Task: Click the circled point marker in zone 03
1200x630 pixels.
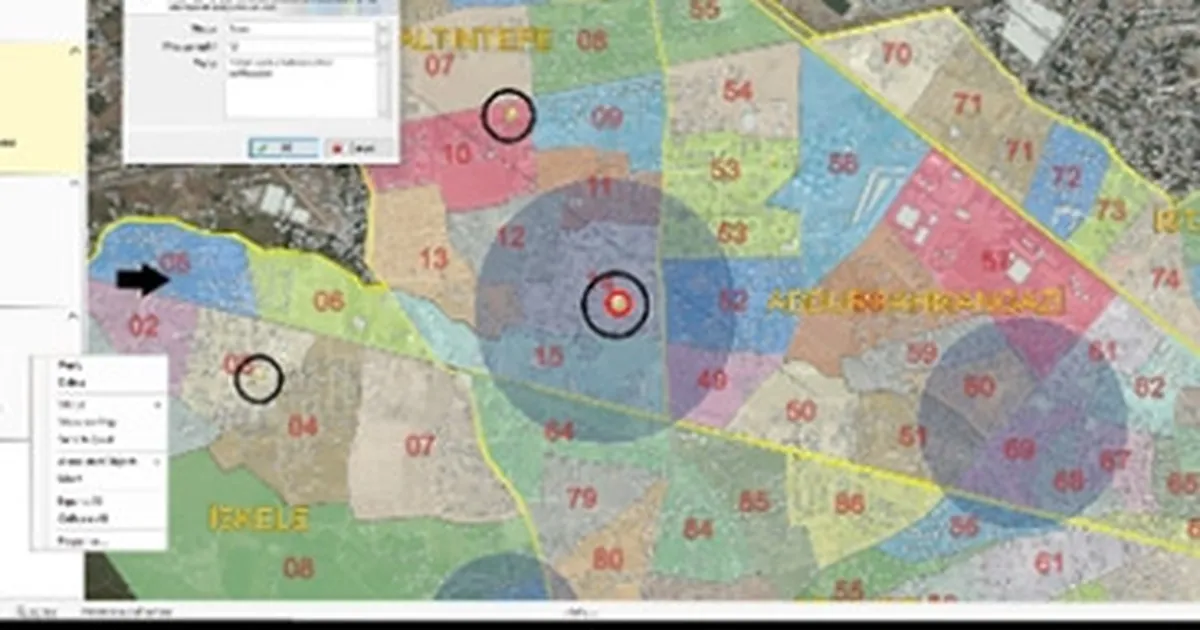Action: coord(259,379)
